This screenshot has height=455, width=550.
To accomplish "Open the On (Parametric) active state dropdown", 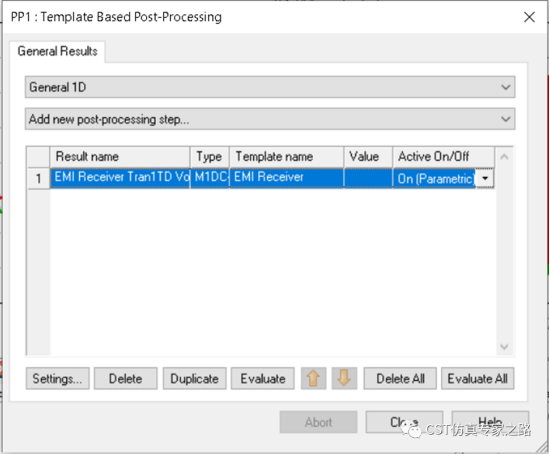I will 485,178.
